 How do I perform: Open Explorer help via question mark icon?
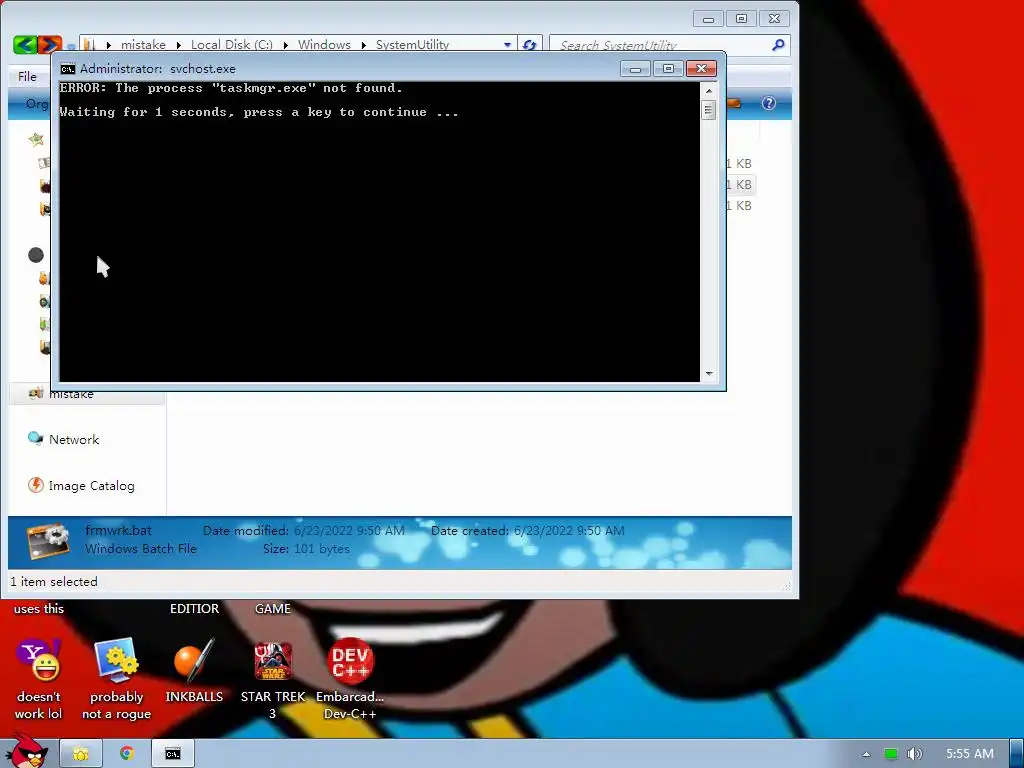pos(769,103)
